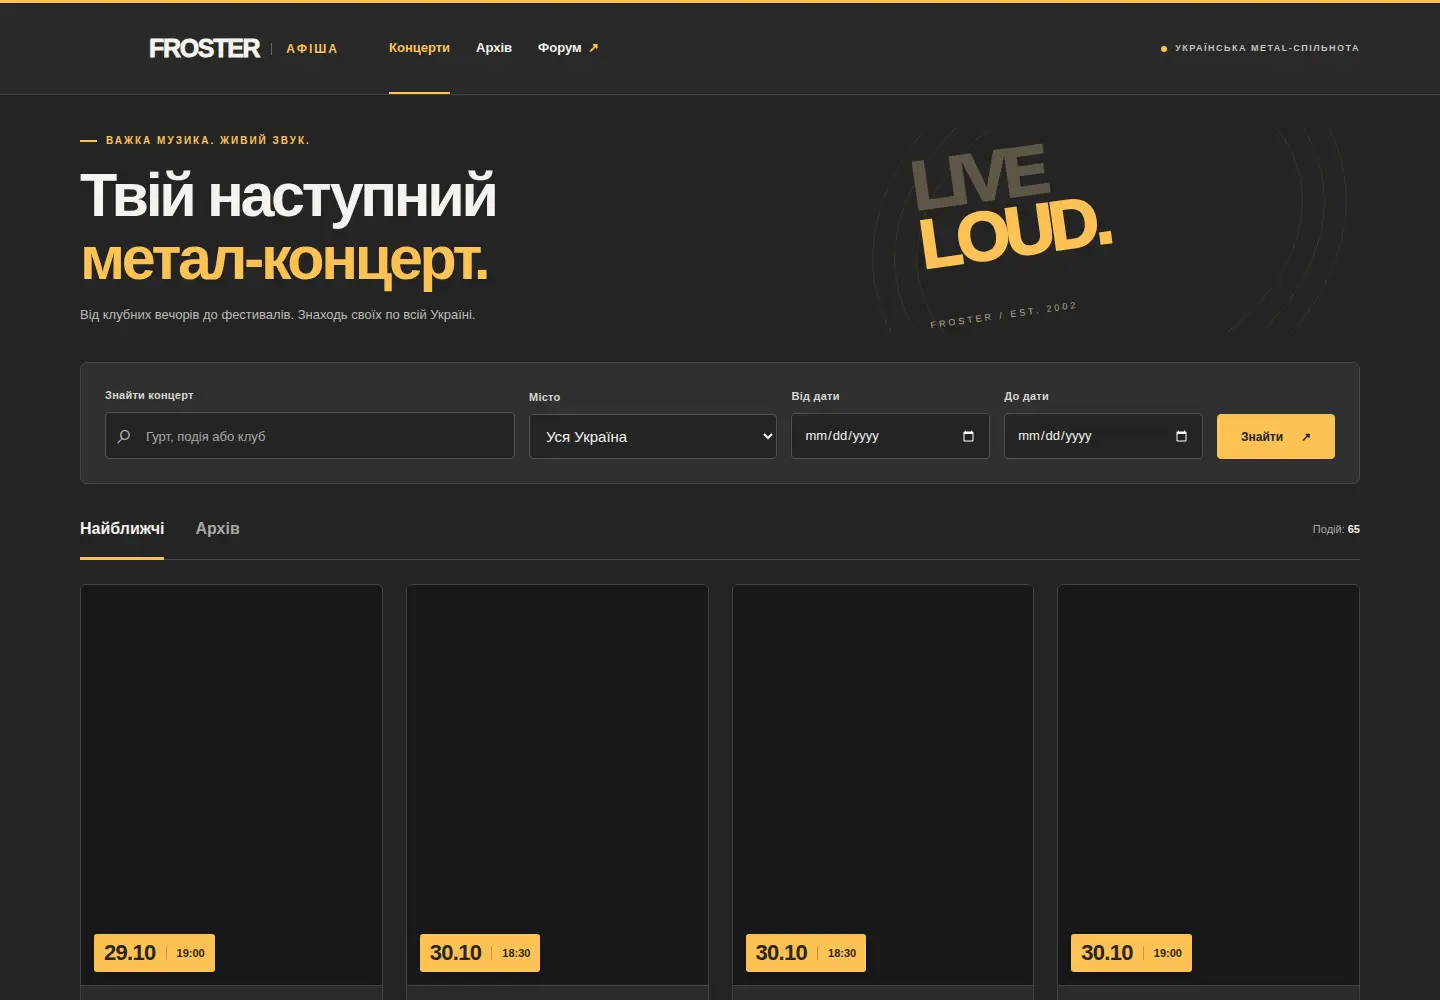Open the second event card, dated 30.10 18:30

pos(557,791)
